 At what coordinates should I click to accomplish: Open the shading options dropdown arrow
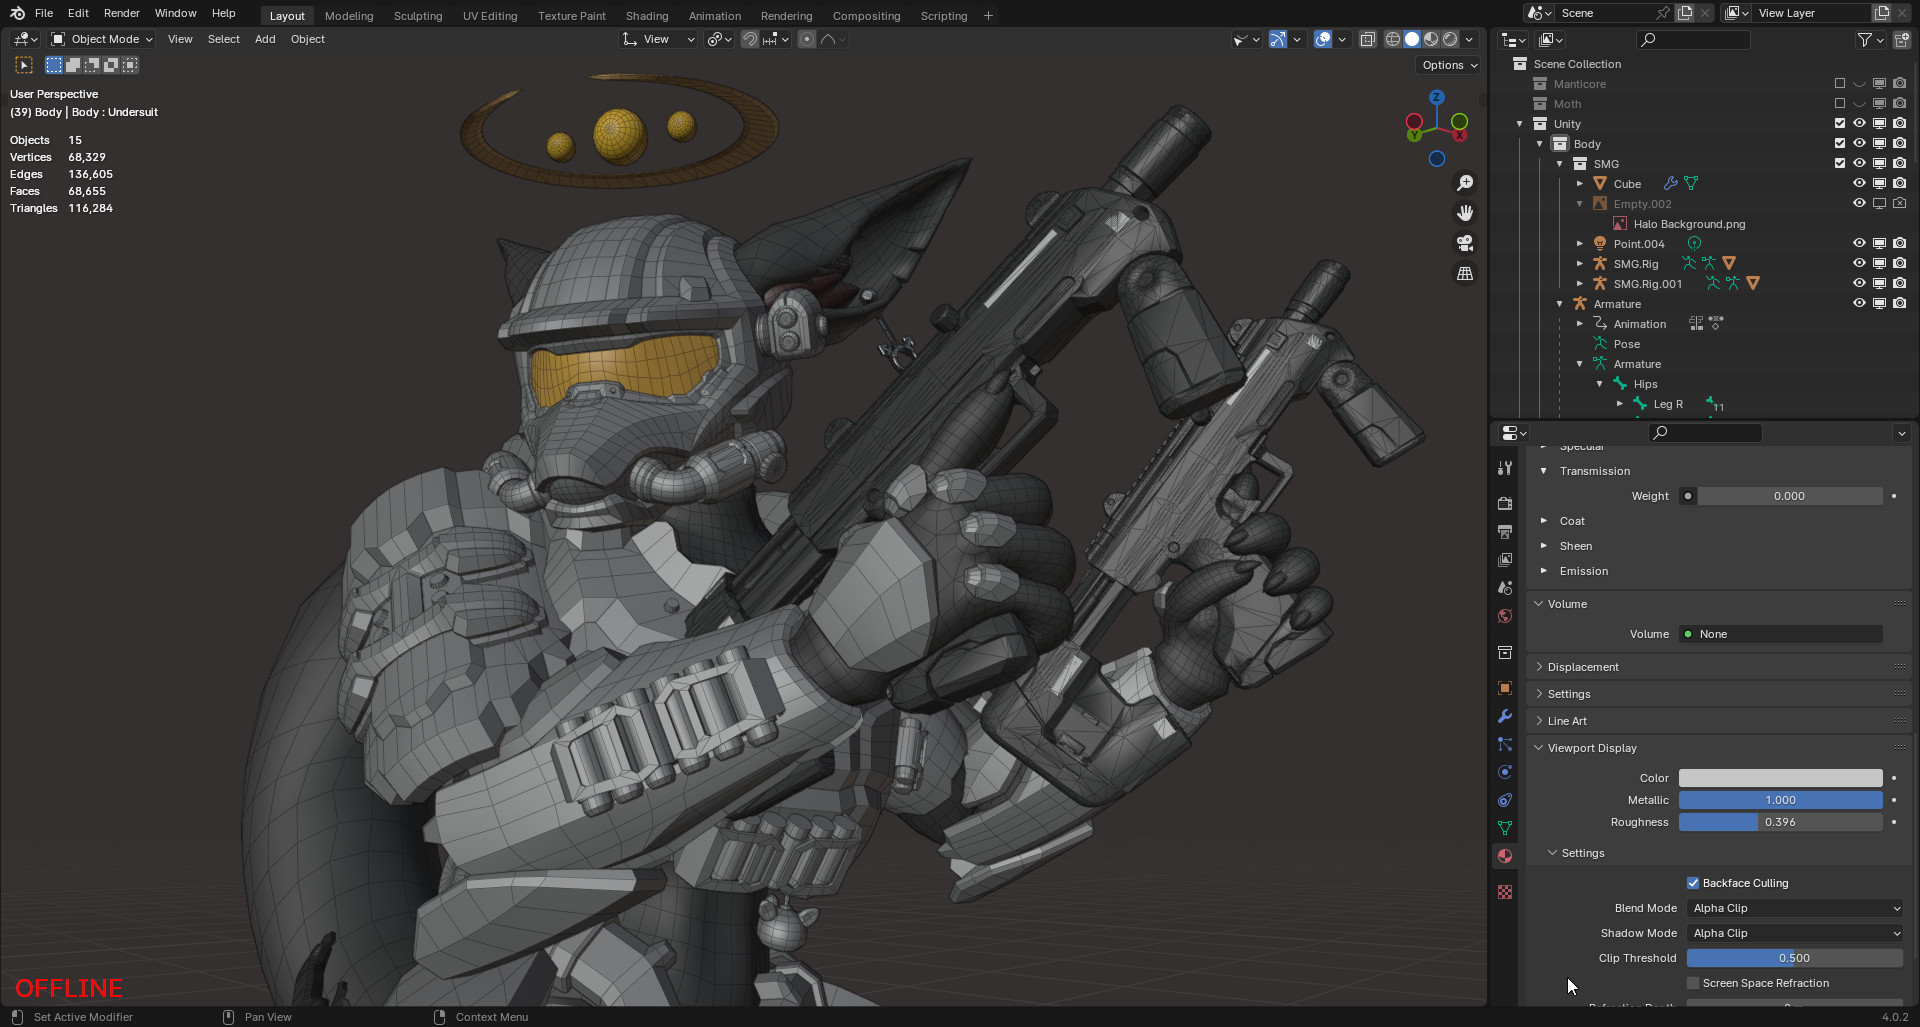pos(1469,39)
